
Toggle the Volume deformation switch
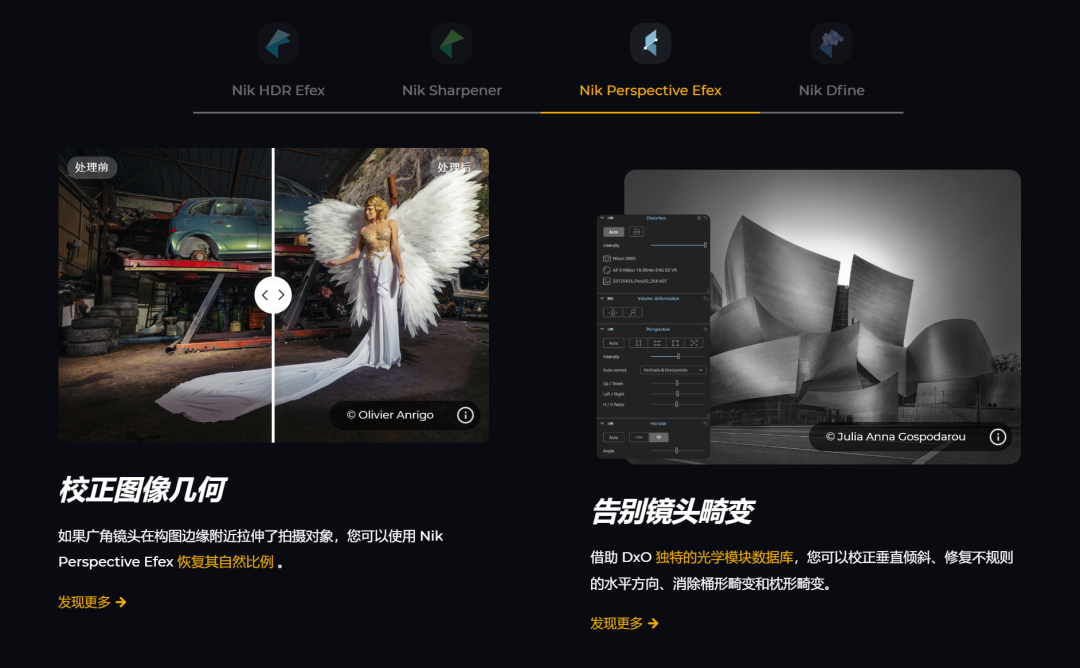tap(610, 298)
